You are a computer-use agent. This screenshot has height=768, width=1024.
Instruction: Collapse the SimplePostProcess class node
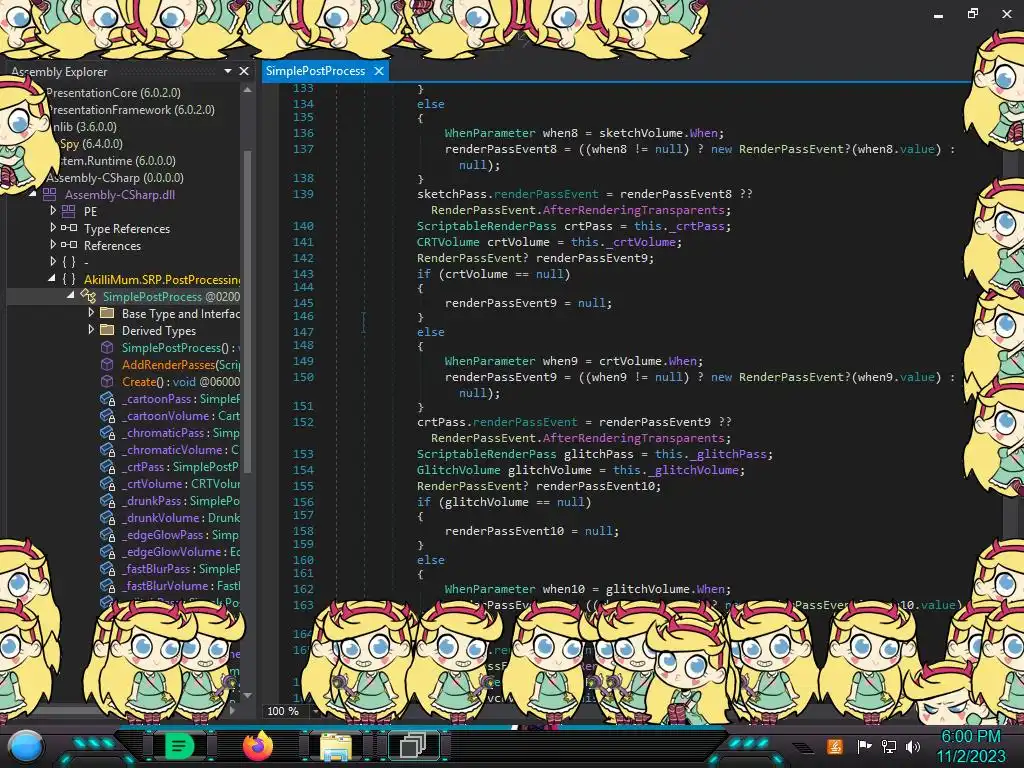[71, 296]
